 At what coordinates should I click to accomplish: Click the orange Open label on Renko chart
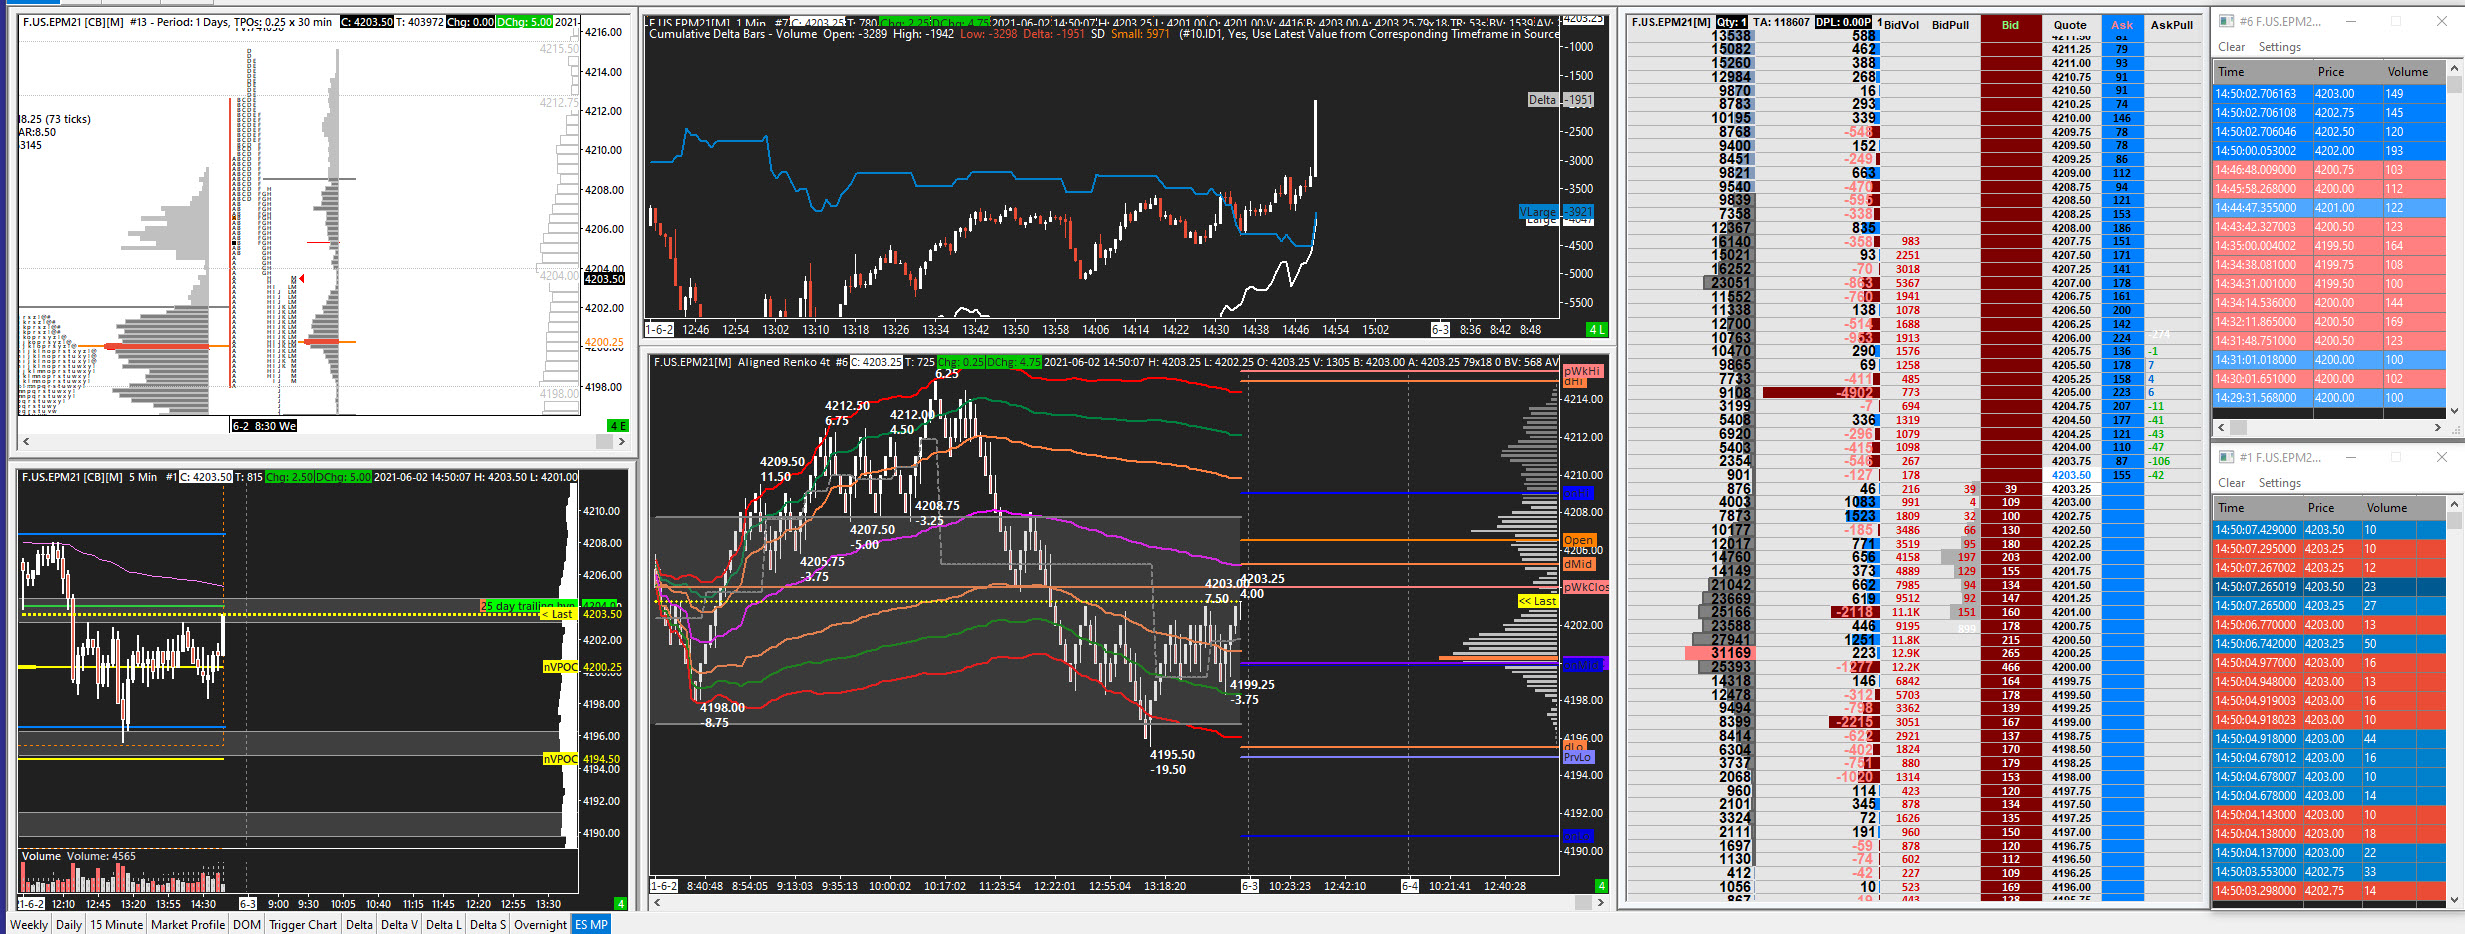tap(1578, 540)
